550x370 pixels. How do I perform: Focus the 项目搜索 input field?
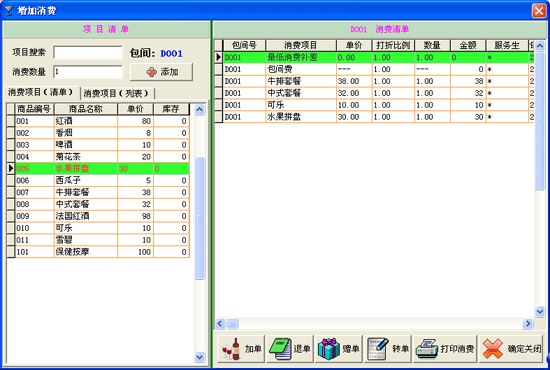(88, 53)
